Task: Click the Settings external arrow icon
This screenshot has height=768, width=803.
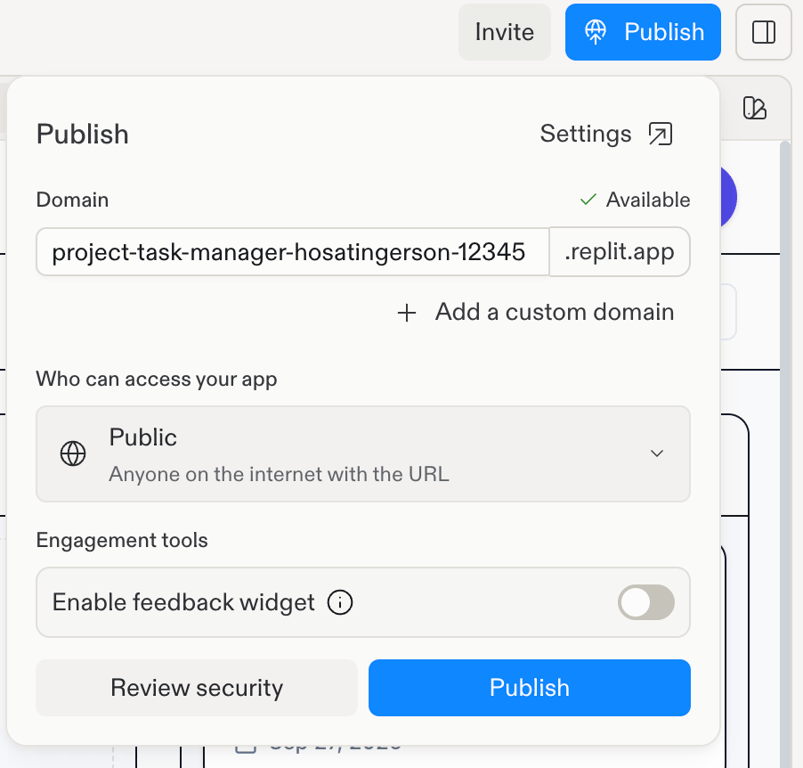Action: pos(660,134)
